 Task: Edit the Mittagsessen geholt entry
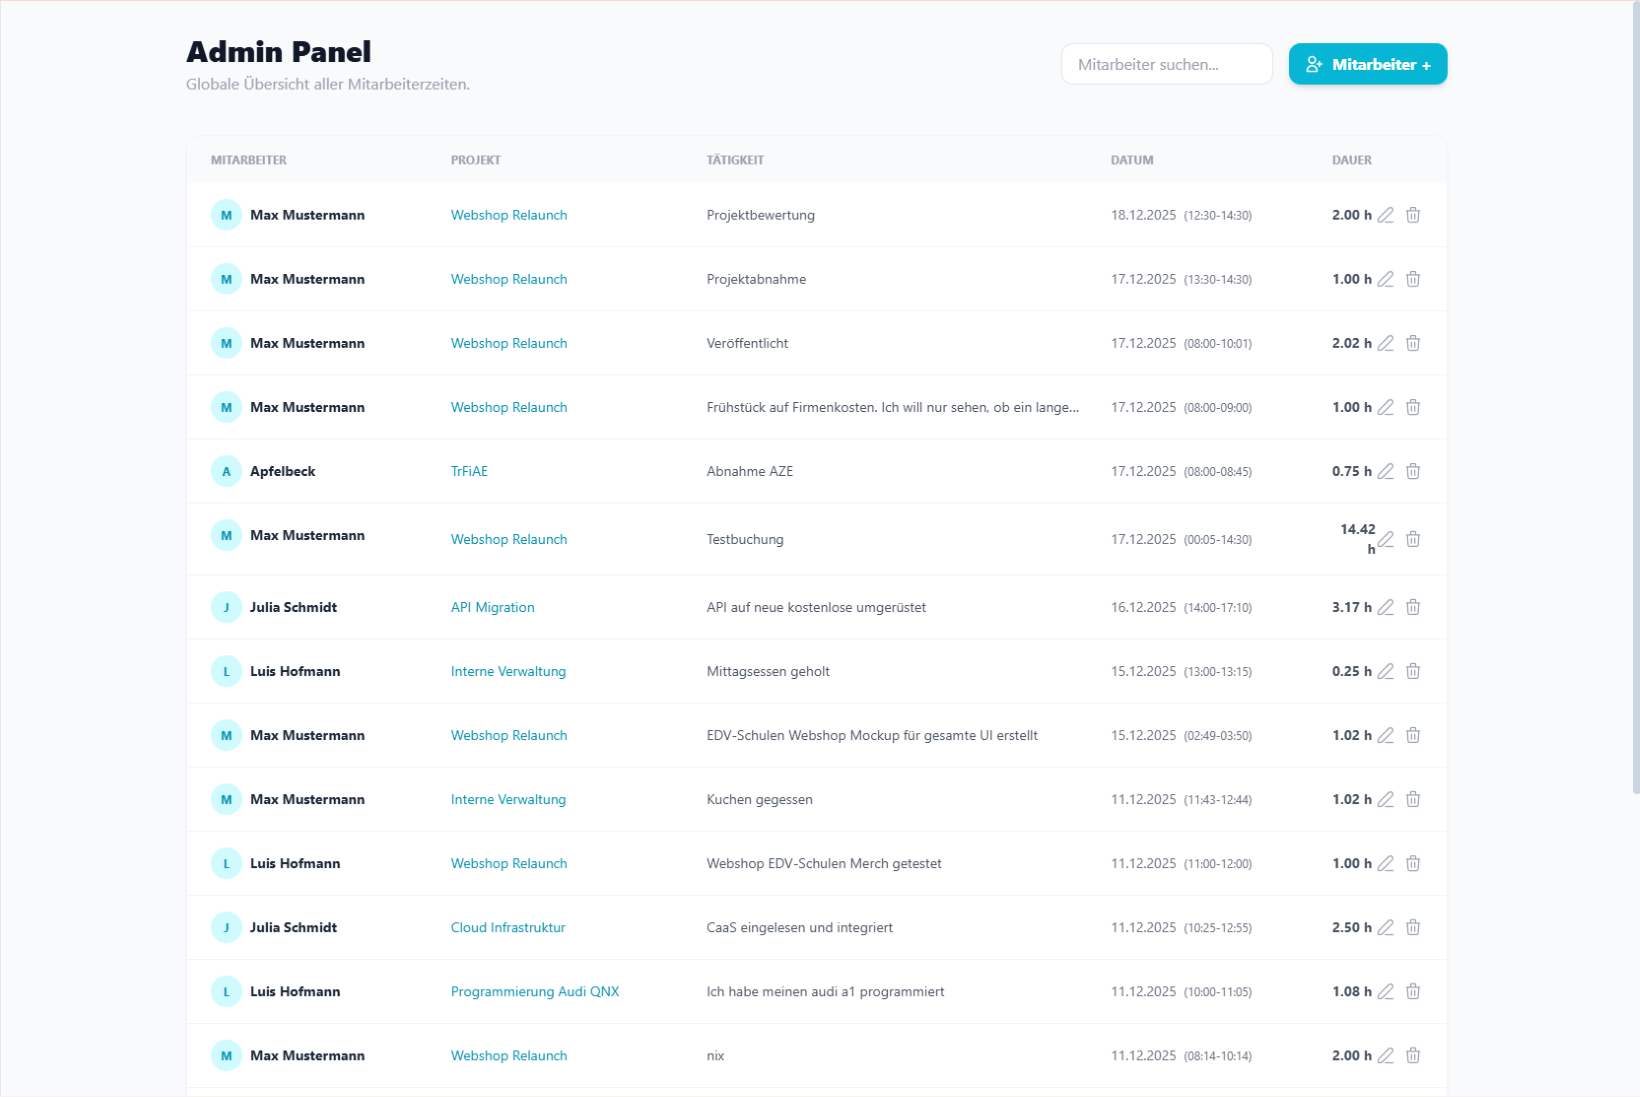click(x=1385, y=671)
